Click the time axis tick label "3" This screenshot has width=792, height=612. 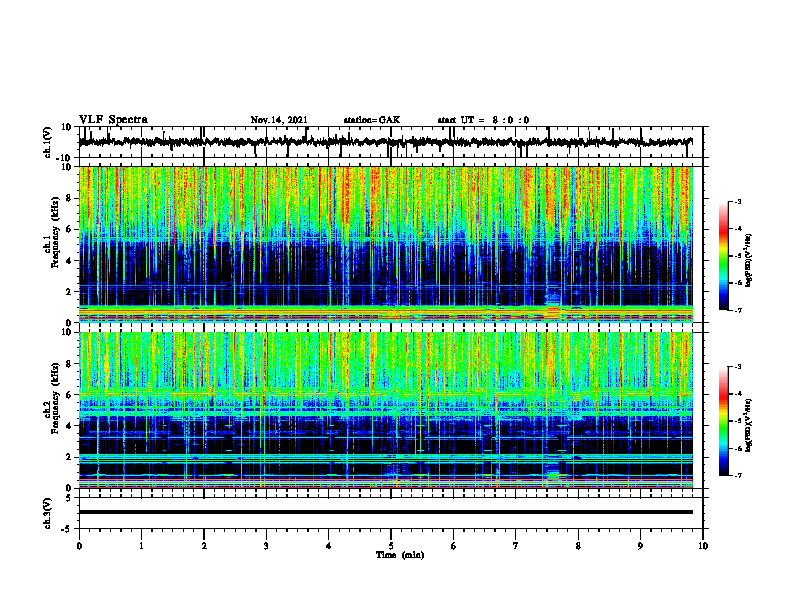(x=266, y=546)
